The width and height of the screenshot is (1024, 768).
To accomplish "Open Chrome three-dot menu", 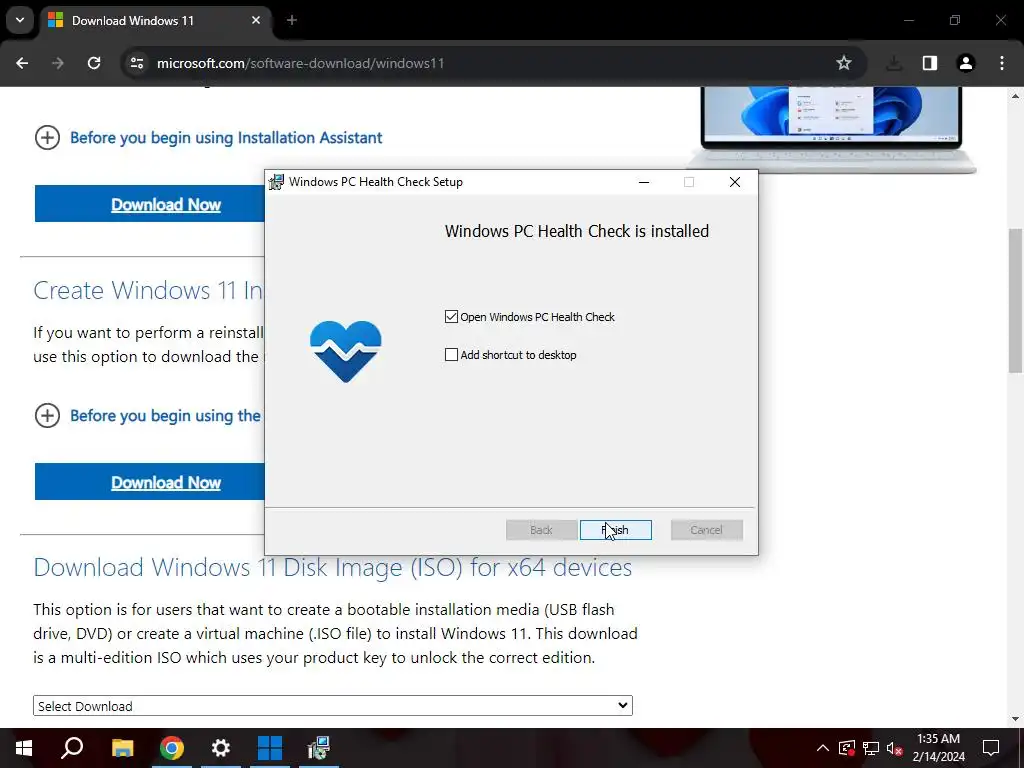I will pyautogui.click(x=1002, y=63).
